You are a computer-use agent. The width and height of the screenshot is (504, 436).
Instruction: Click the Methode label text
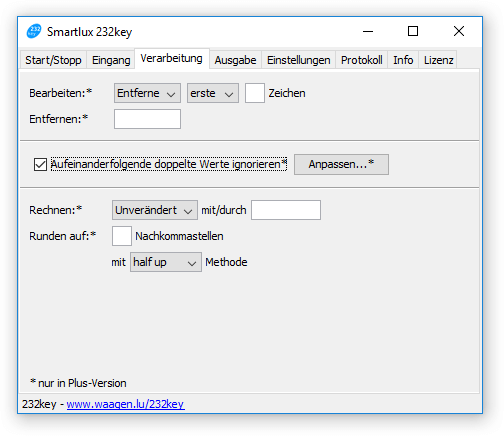[x=226, y=262]
